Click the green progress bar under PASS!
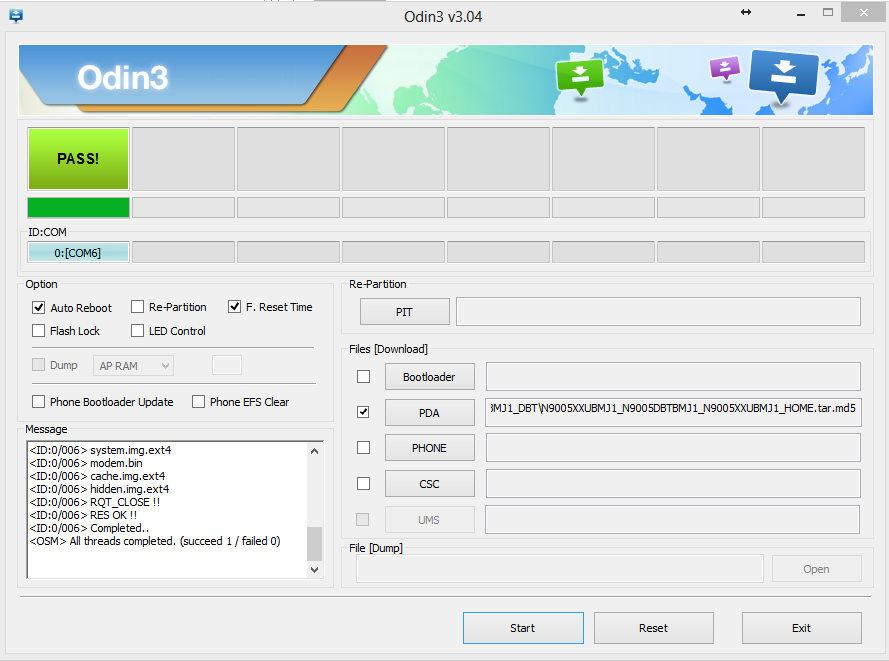The image size is (889, 661). click(78, 207)
